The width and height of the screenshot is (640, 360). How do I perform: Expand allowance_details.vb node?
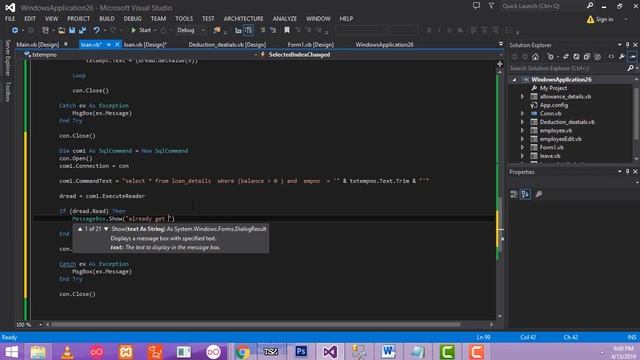click(x=522, y=97)
